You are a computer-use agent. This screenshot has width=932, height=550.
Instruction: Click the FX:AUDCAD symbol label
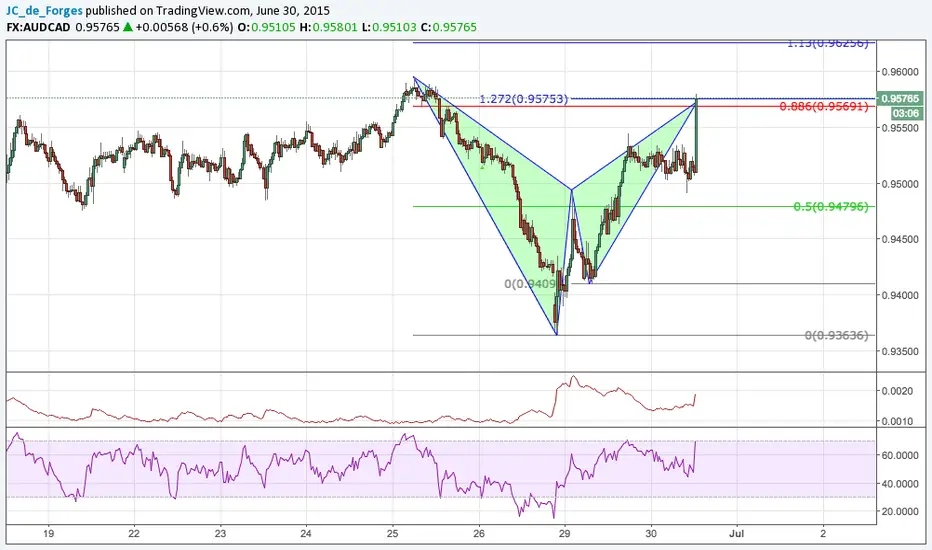(x=39, y=27)
